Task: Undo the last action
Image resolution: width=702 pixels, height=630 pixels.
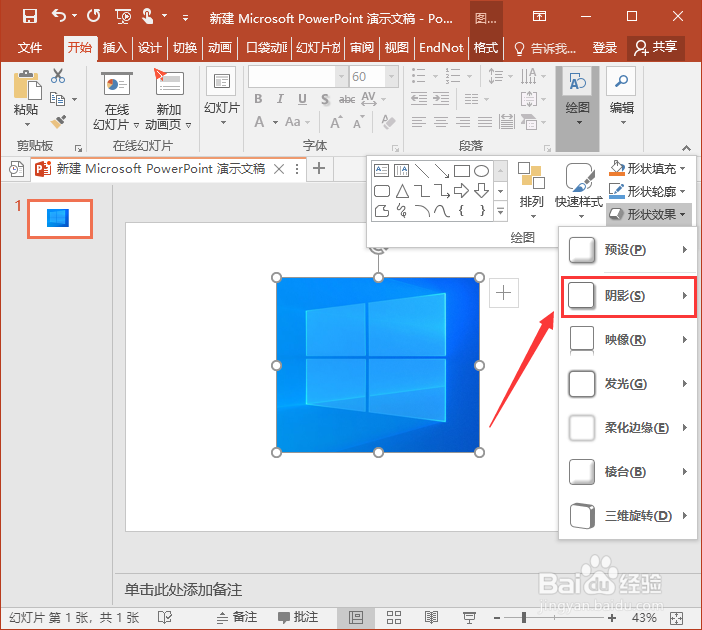Action: (59, 16)
